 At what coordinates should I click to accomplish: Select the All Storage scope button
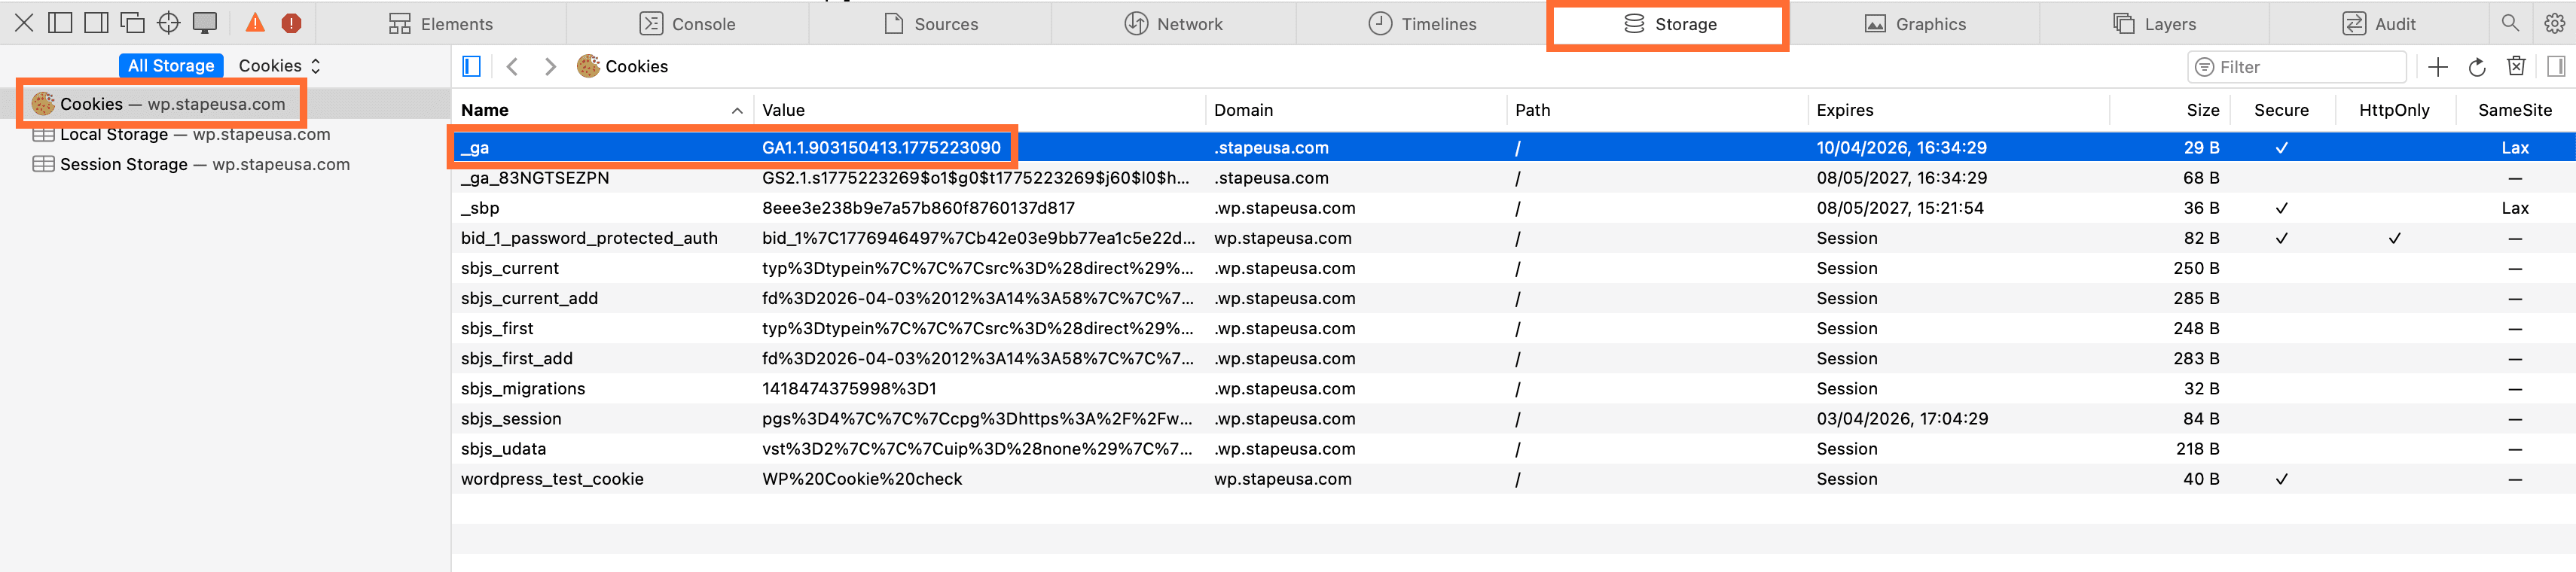coord(171,66)
